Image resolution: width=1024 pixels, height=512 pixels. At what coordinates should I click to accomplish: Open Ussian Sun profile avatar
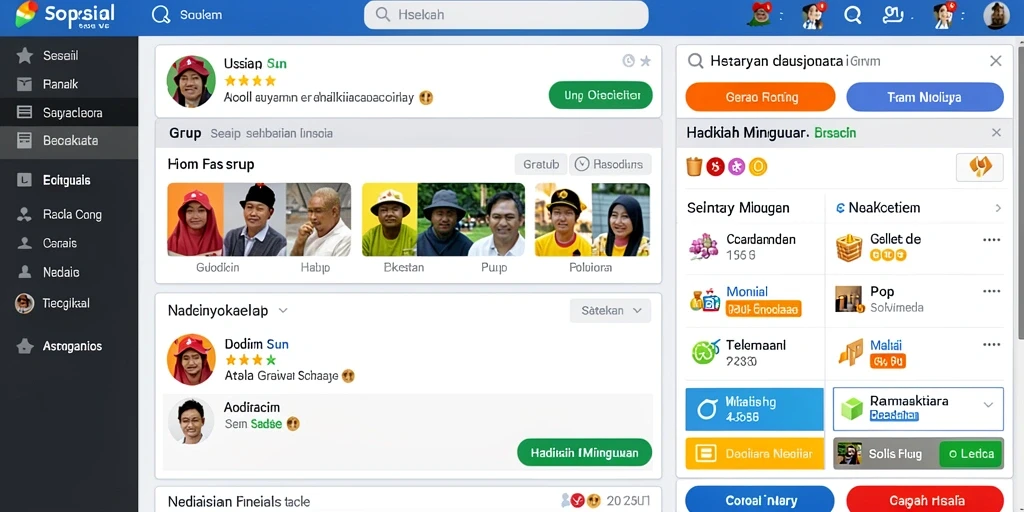[191, 81]
